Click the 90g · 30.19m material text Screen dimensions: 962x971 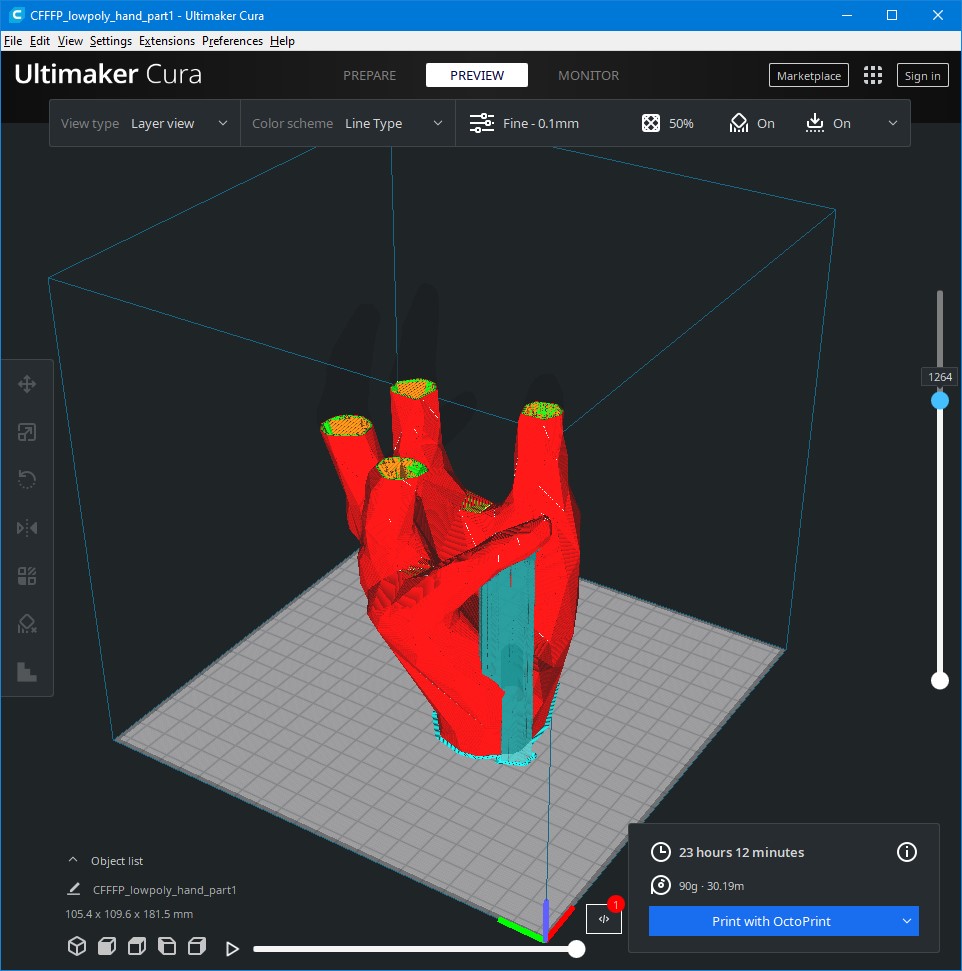point(711,886)
